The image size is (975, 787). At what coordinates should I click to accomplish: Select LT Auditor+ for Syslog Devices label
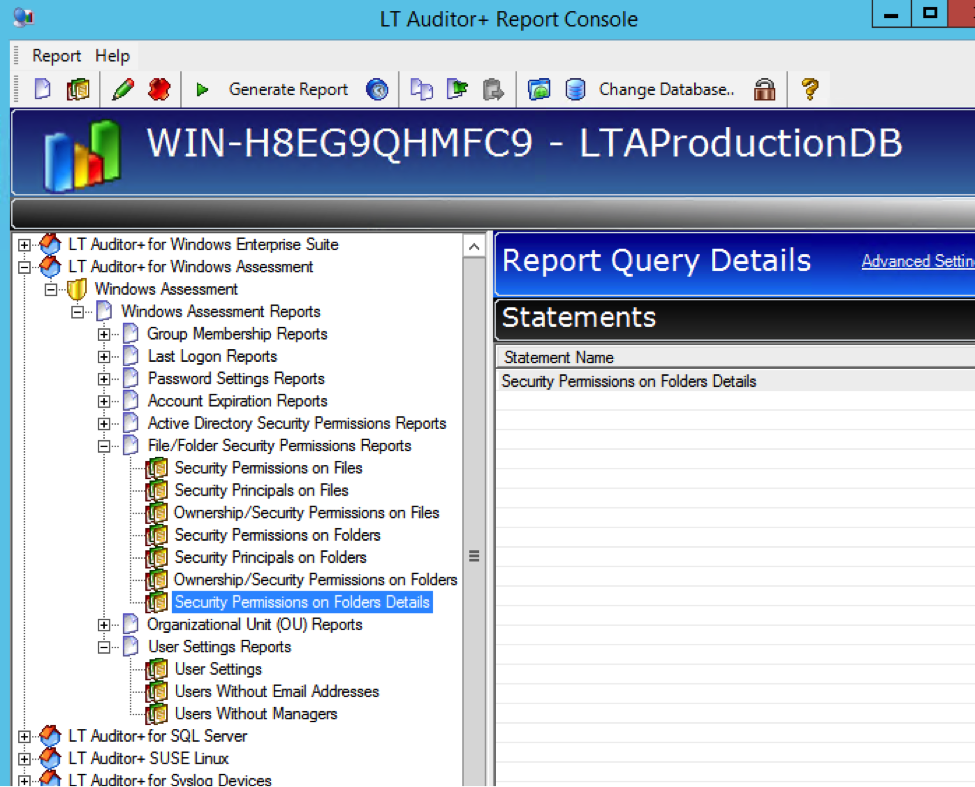pos(170,780)
